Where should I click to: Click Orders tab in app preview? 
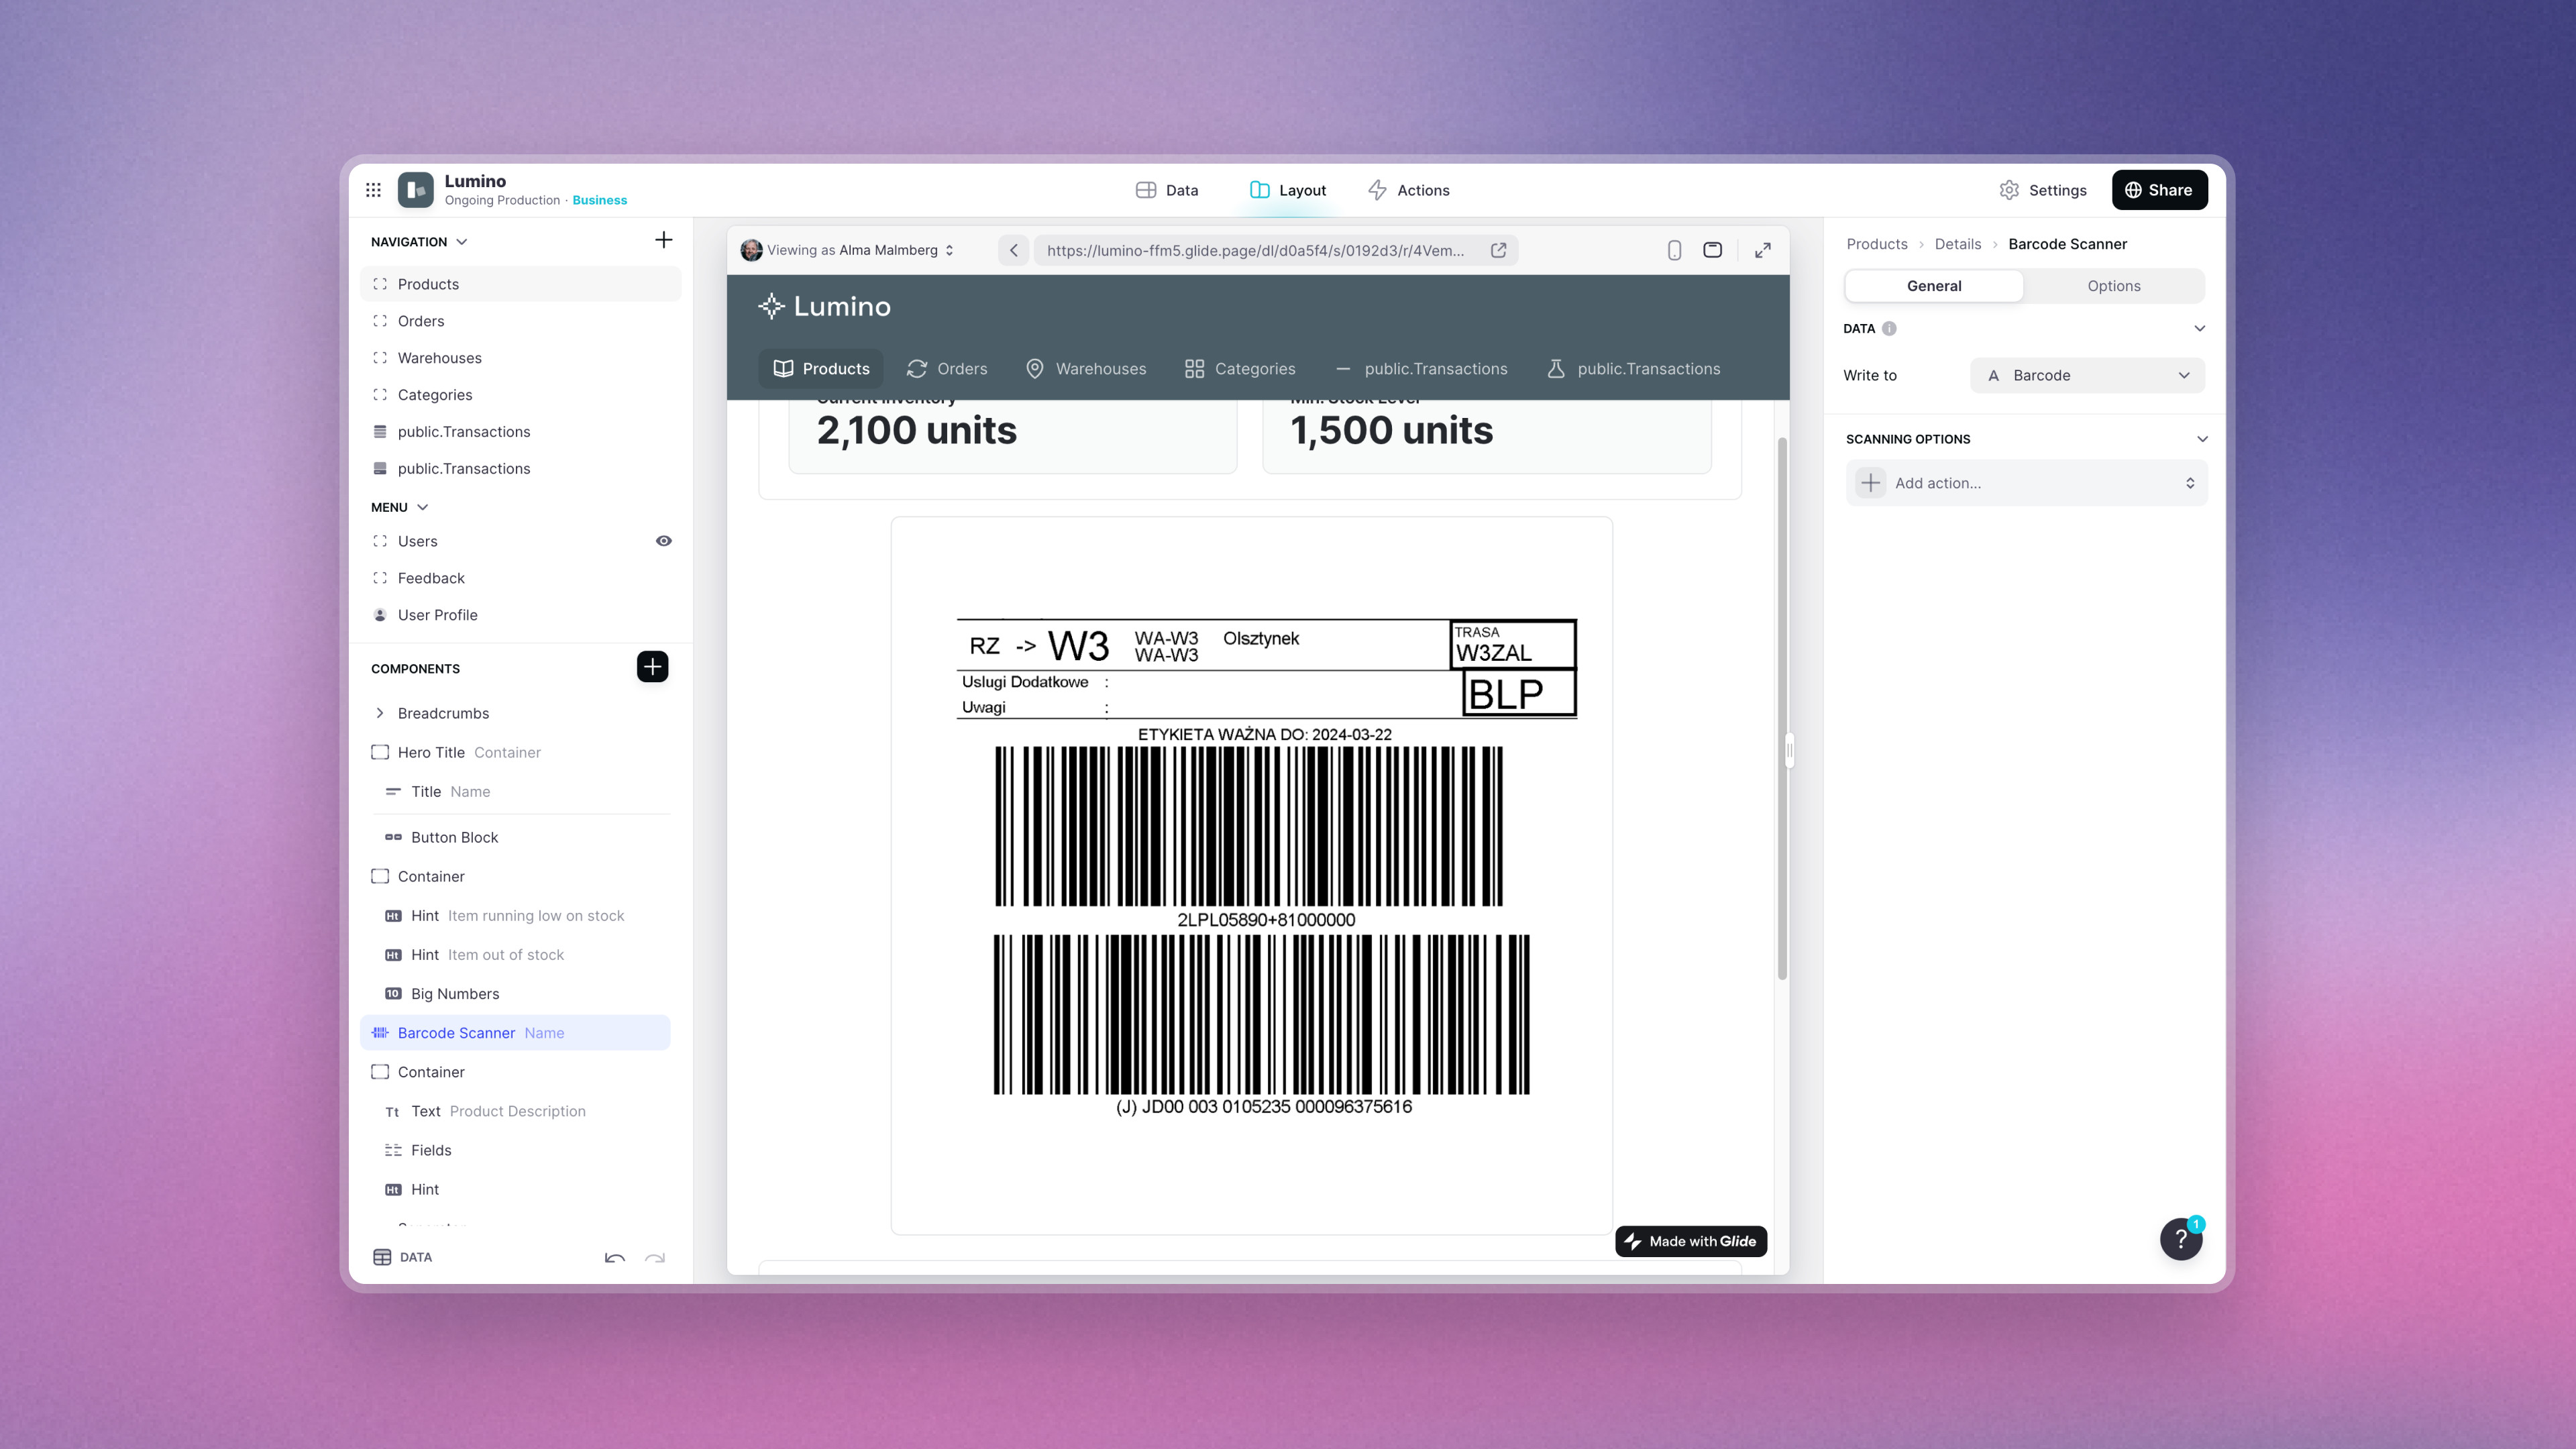click(947, 369)
